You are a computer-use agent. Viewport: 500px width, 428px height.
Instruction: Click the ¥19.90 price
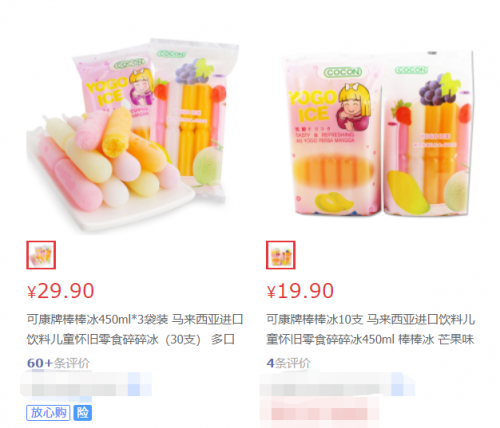pyautogui.click(x=300, y=291)
